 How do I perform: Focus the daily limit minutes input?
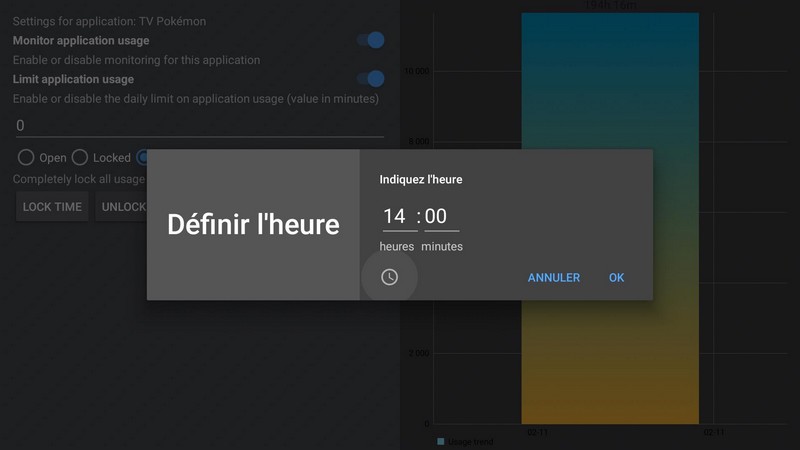point(198,126)
